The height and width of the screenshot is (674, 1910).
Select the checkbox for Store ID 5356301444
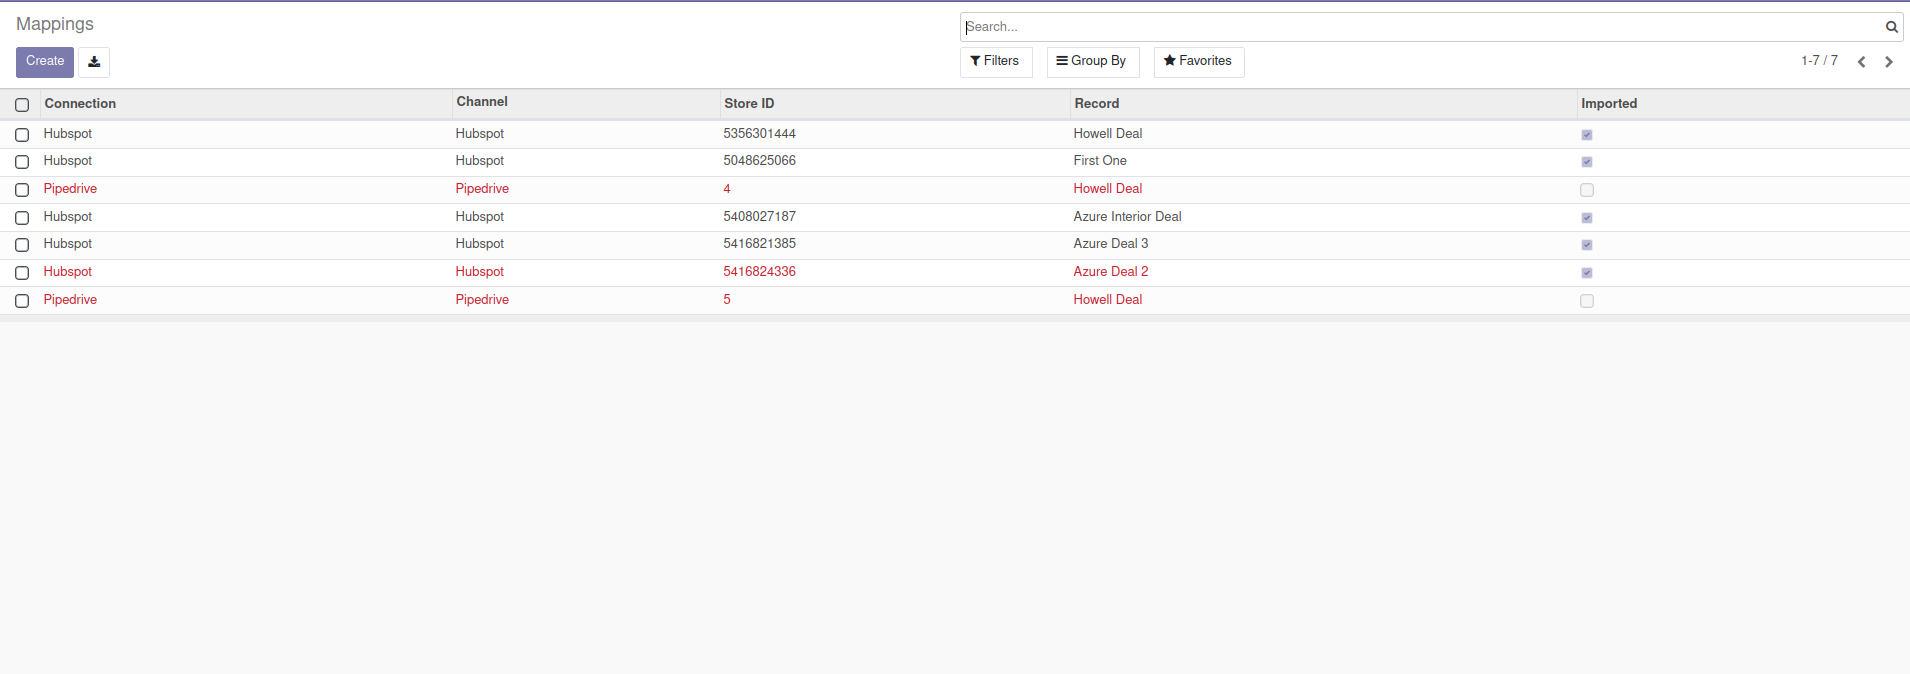(x=22, y=135)
